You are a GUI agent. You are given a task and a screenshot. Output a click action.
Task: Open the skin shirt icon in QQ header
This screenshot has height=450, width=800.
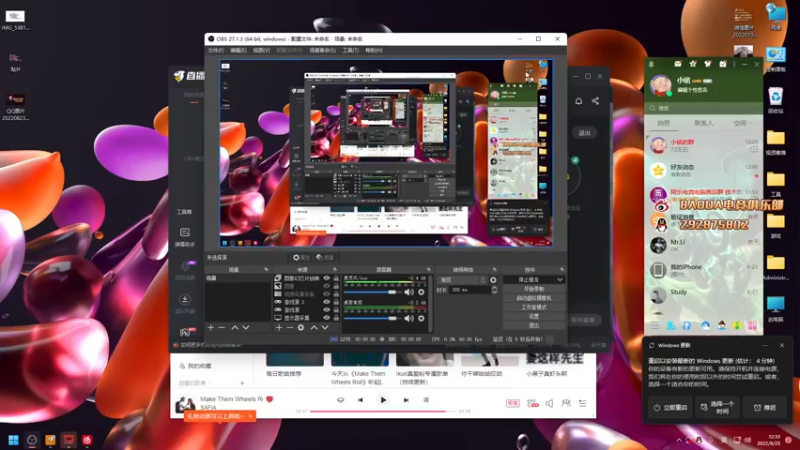click(708, 64)
